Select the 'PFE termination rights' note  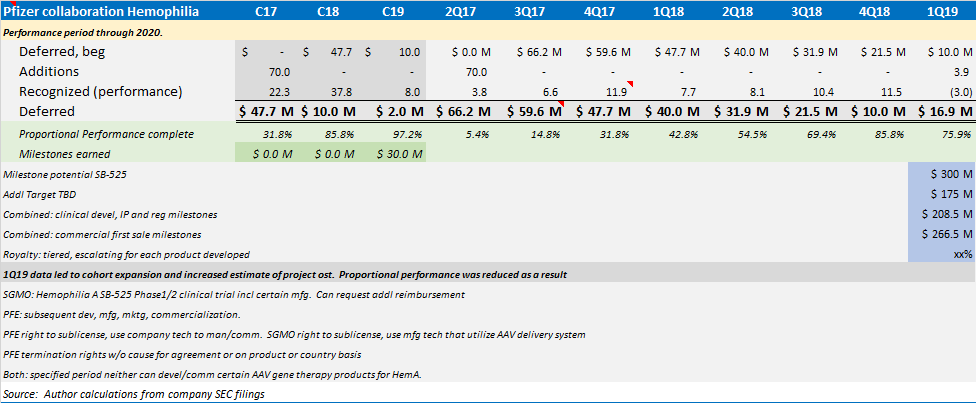(182, 354)
